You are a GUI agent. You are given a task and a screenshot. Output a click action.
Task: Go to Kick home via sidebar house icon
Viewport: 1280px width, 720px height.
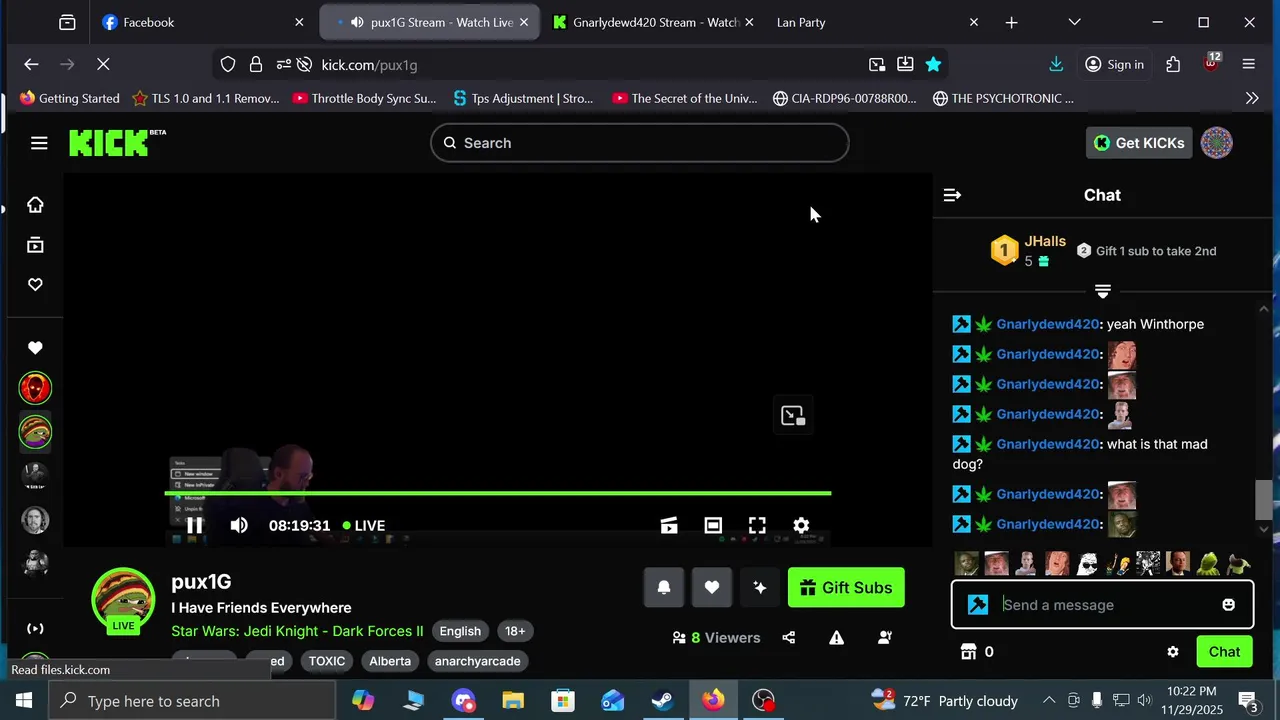35,205
